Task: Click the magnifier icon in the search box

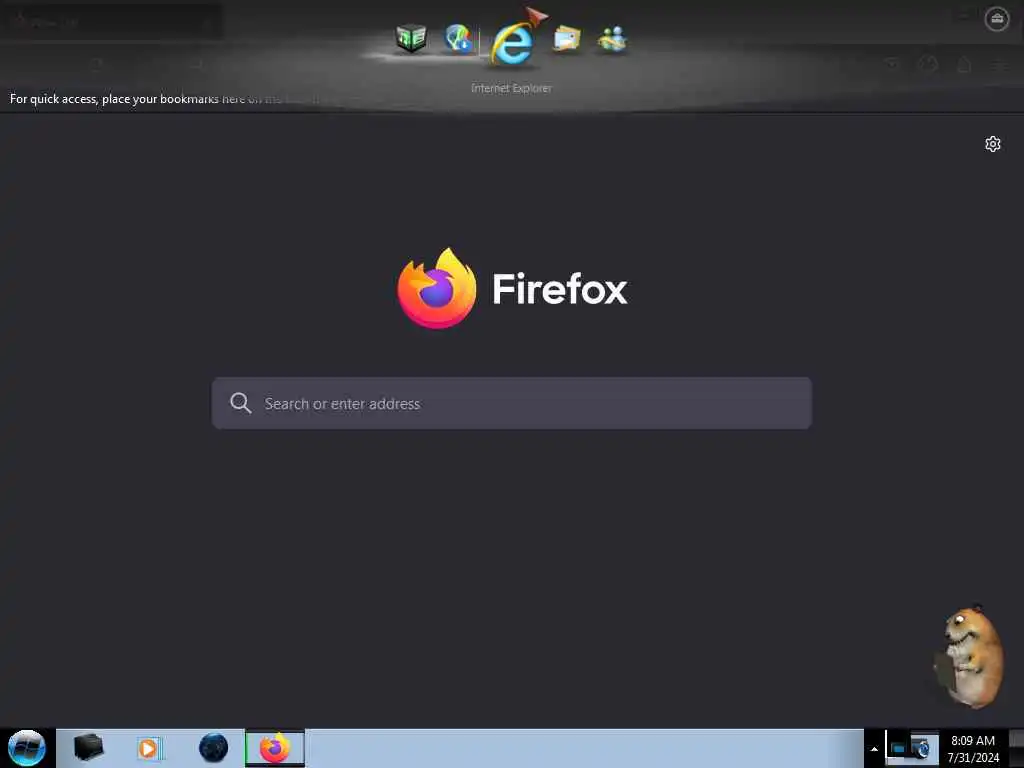Action: pos(240,403)
